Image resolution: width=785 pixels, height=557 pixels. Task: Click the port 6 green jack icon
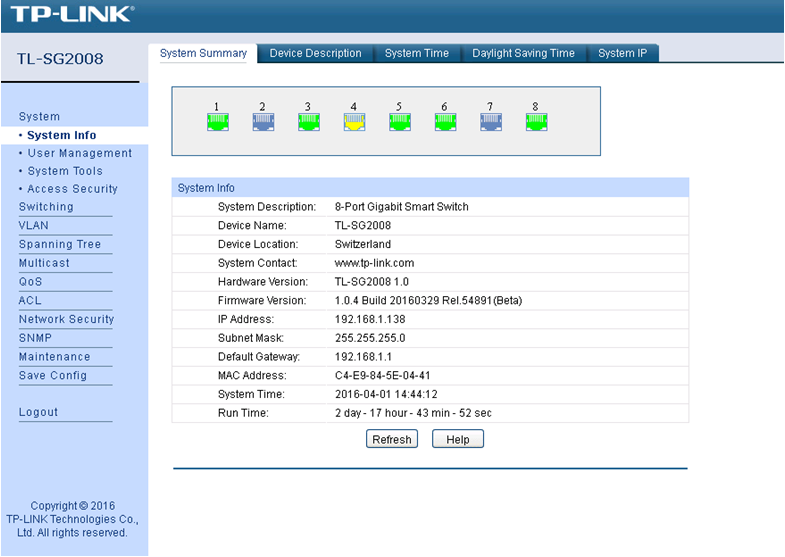(446, 122)
